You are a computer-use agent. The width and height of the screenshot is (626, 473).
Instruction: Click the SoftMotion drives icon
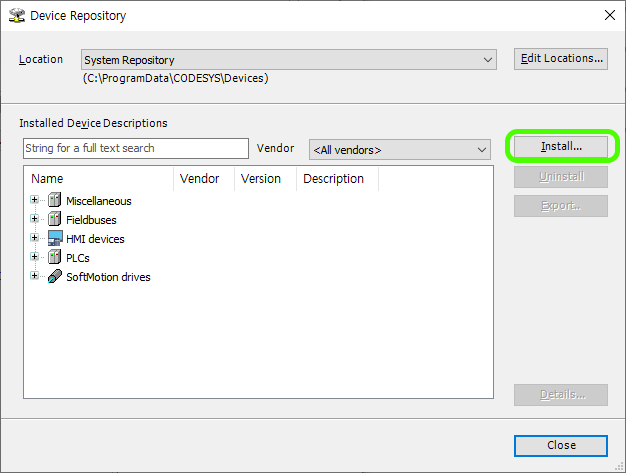(x=54, y=277)
